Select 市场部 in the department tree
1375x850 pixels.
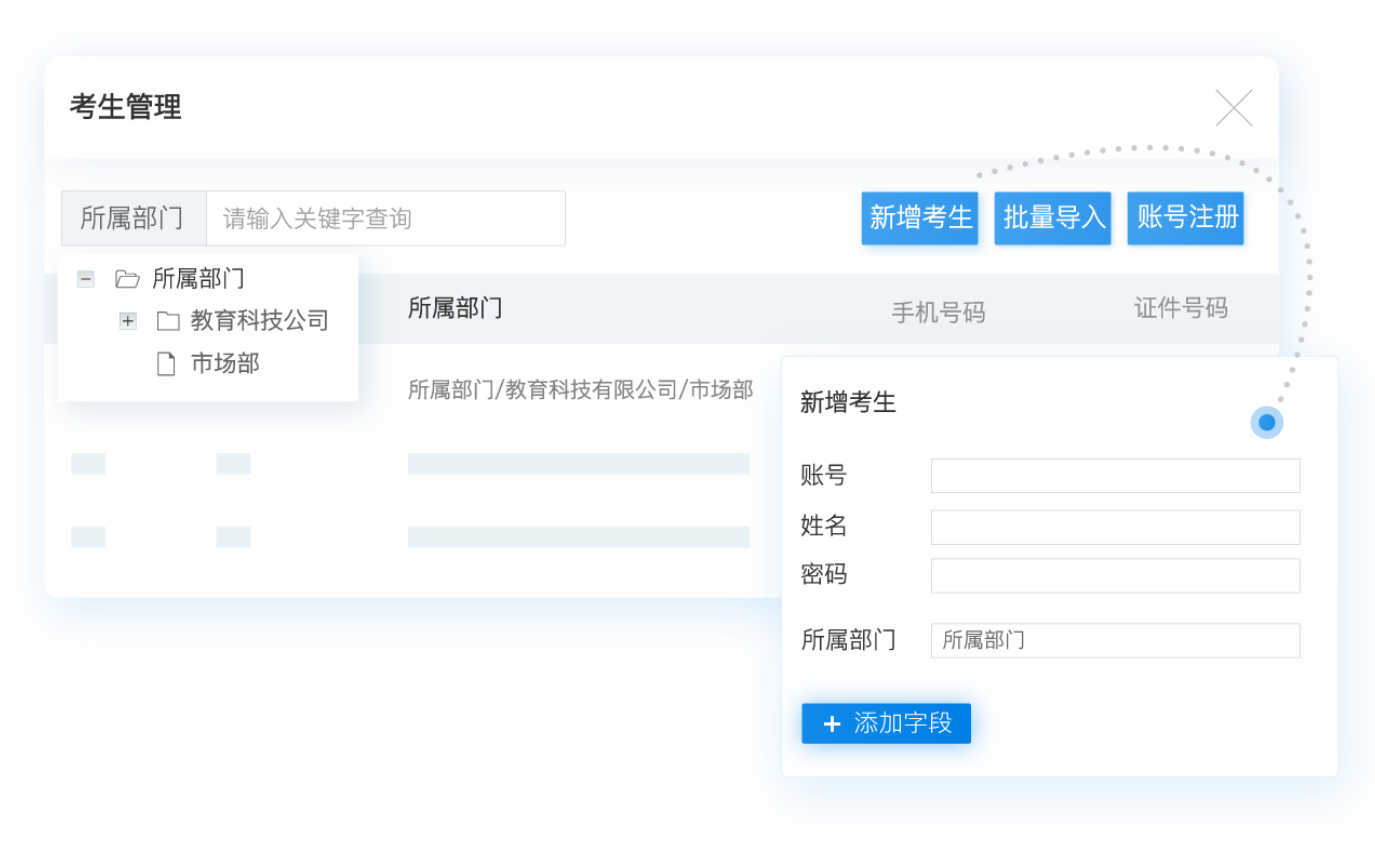tap(225, 364)
